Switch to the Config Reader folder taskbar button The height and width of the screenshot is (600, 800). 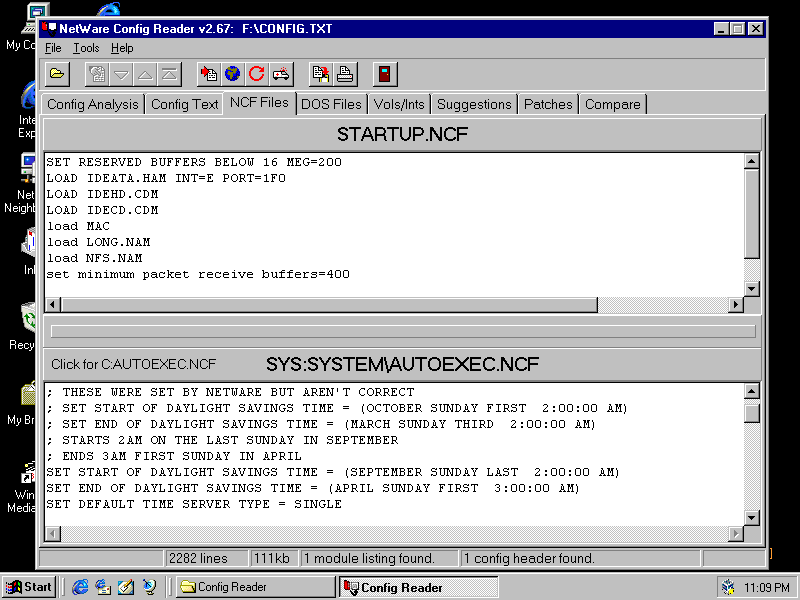coord(255,587)
